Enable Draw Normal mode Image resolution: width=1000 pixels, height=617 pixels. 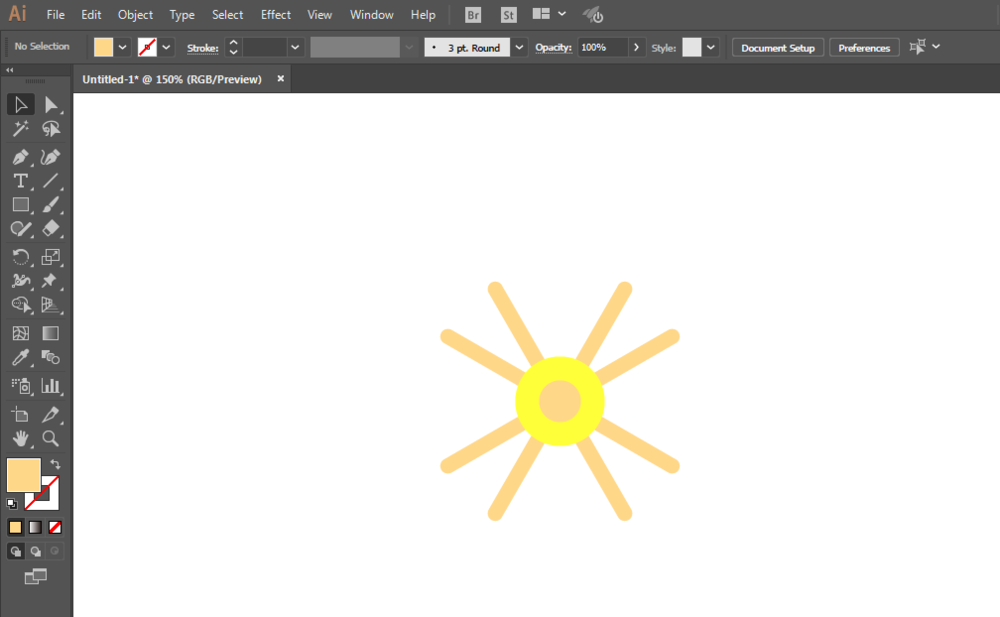[15, 551]
